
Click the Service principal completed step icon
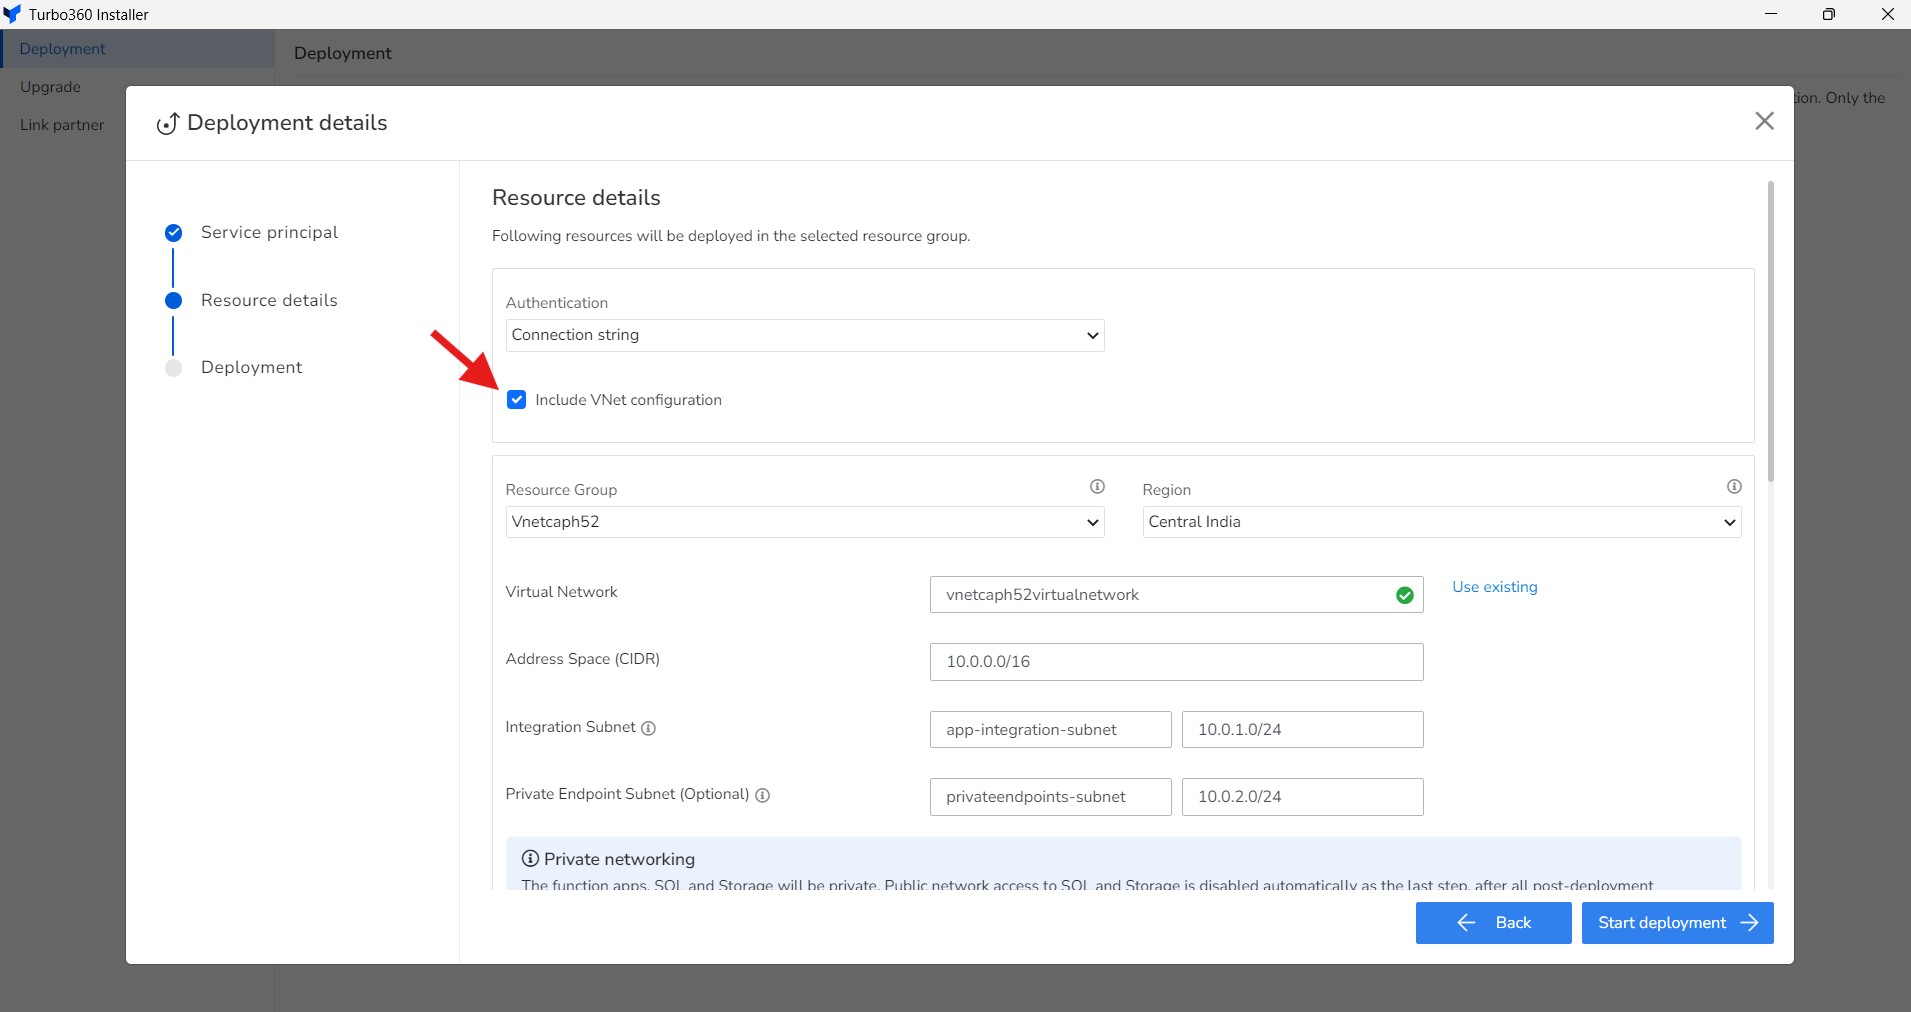pyautogui.click(x=173, y=233)
